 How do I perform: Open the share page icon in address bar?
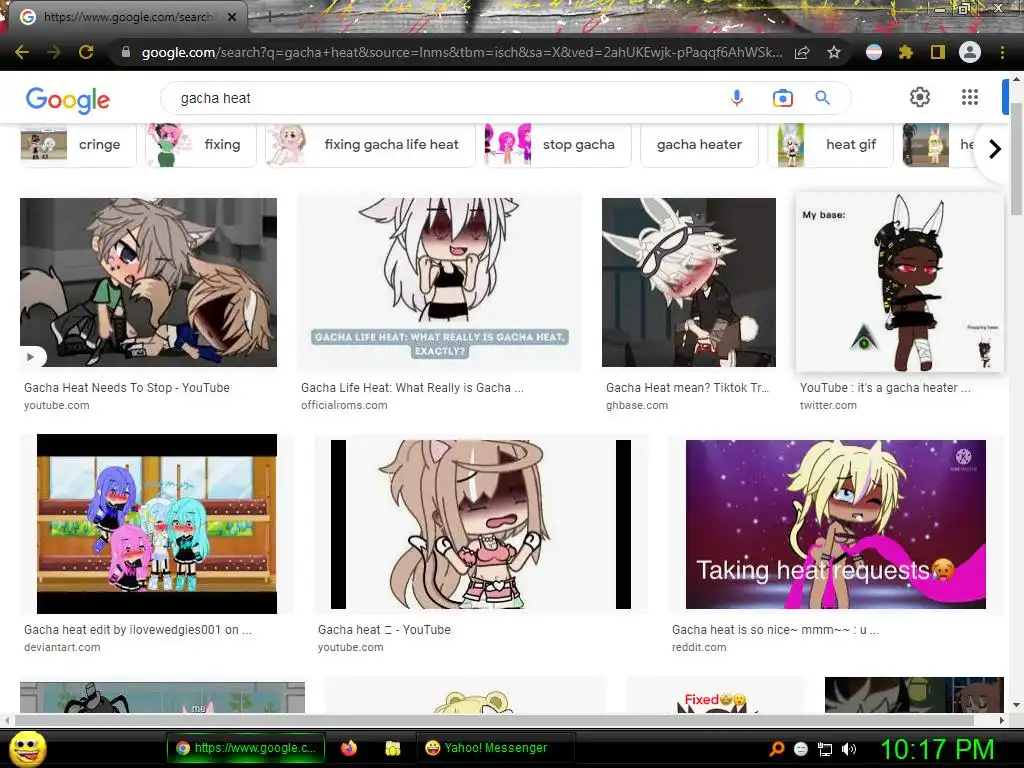coord(802,52)
